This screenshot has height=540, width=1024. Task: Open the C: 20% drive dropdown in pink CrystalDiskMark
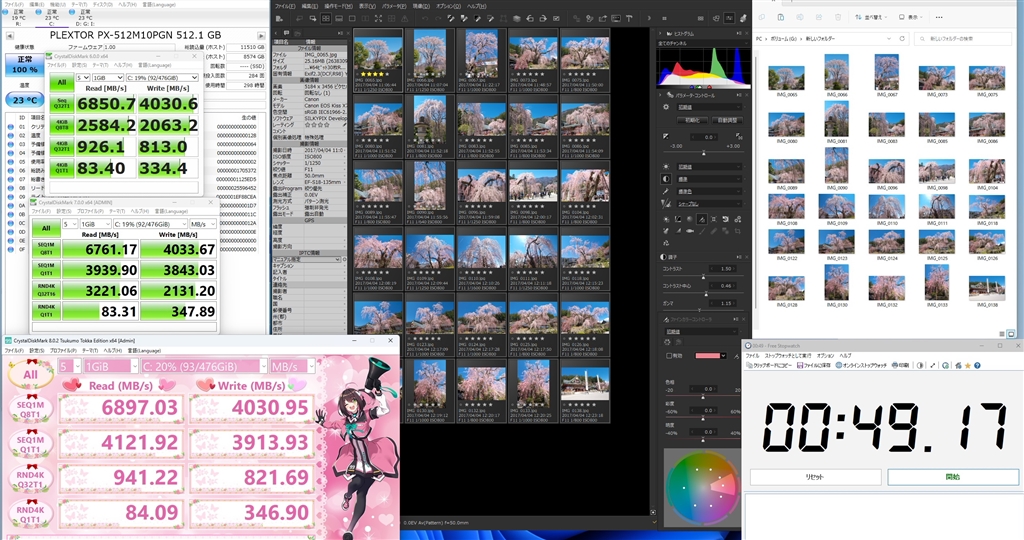(204, 366)
